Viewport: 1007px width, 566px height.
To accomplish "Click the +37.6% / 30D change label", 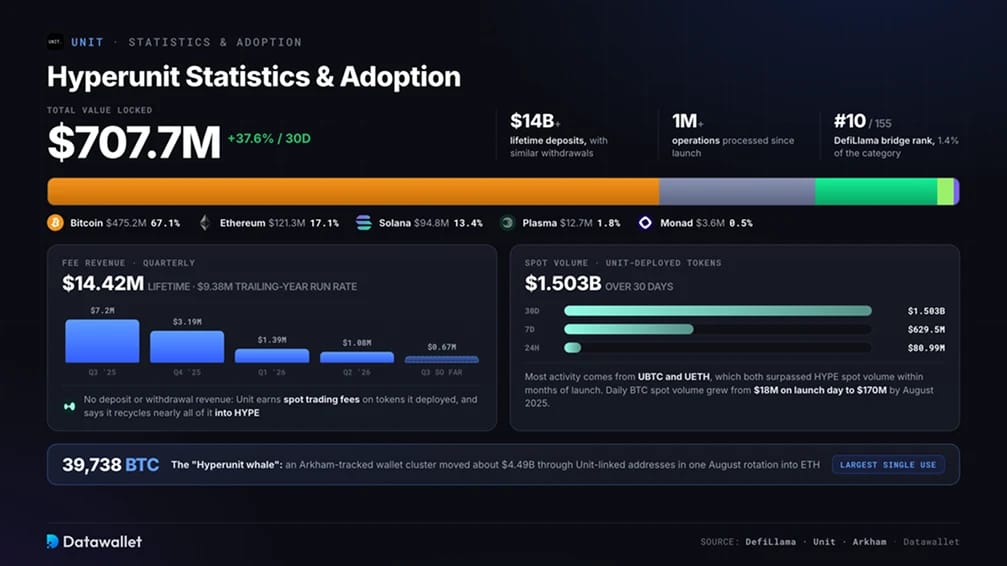I will coord(269,138).
